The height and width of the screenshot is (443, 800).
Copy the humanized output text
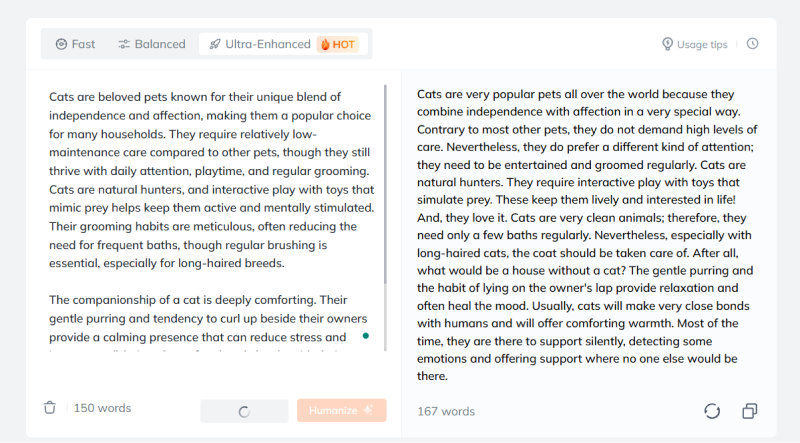pyautogui.click(x=750, y=411)
